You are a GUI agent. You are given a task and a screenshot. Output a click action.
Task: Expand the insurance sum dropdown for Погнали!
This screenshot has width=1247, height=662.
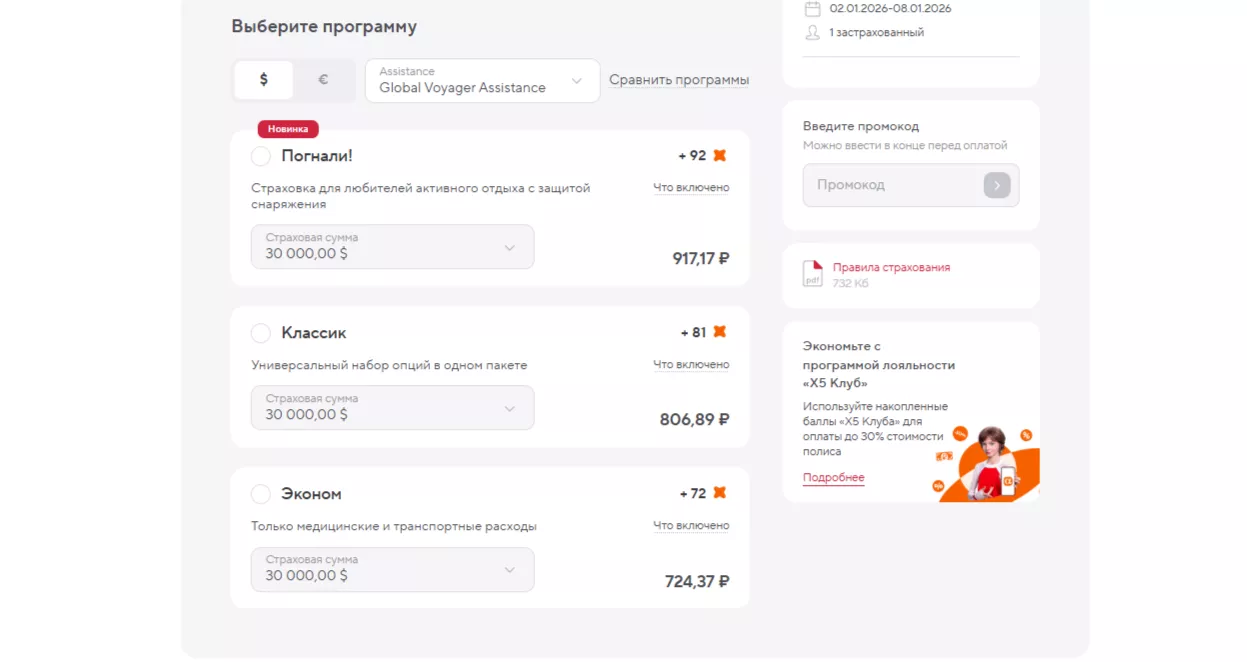point(392,247)
